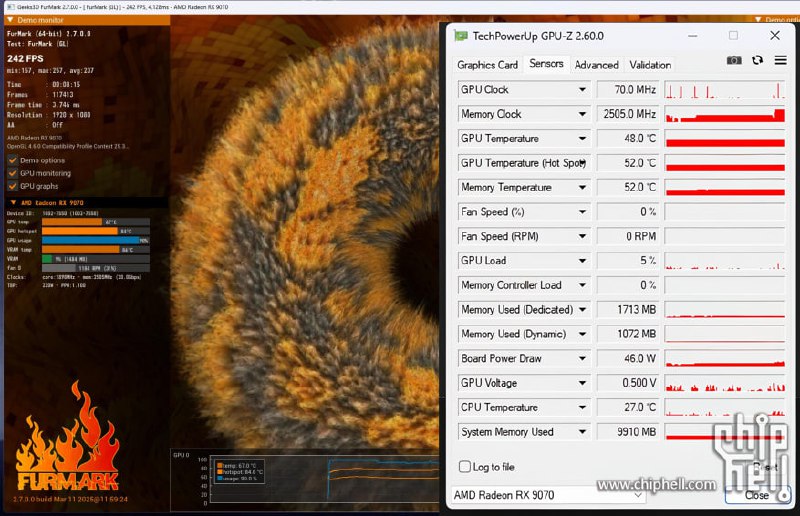Take a screenshot with GPU-Z camera icon

(x=734, y=60)
